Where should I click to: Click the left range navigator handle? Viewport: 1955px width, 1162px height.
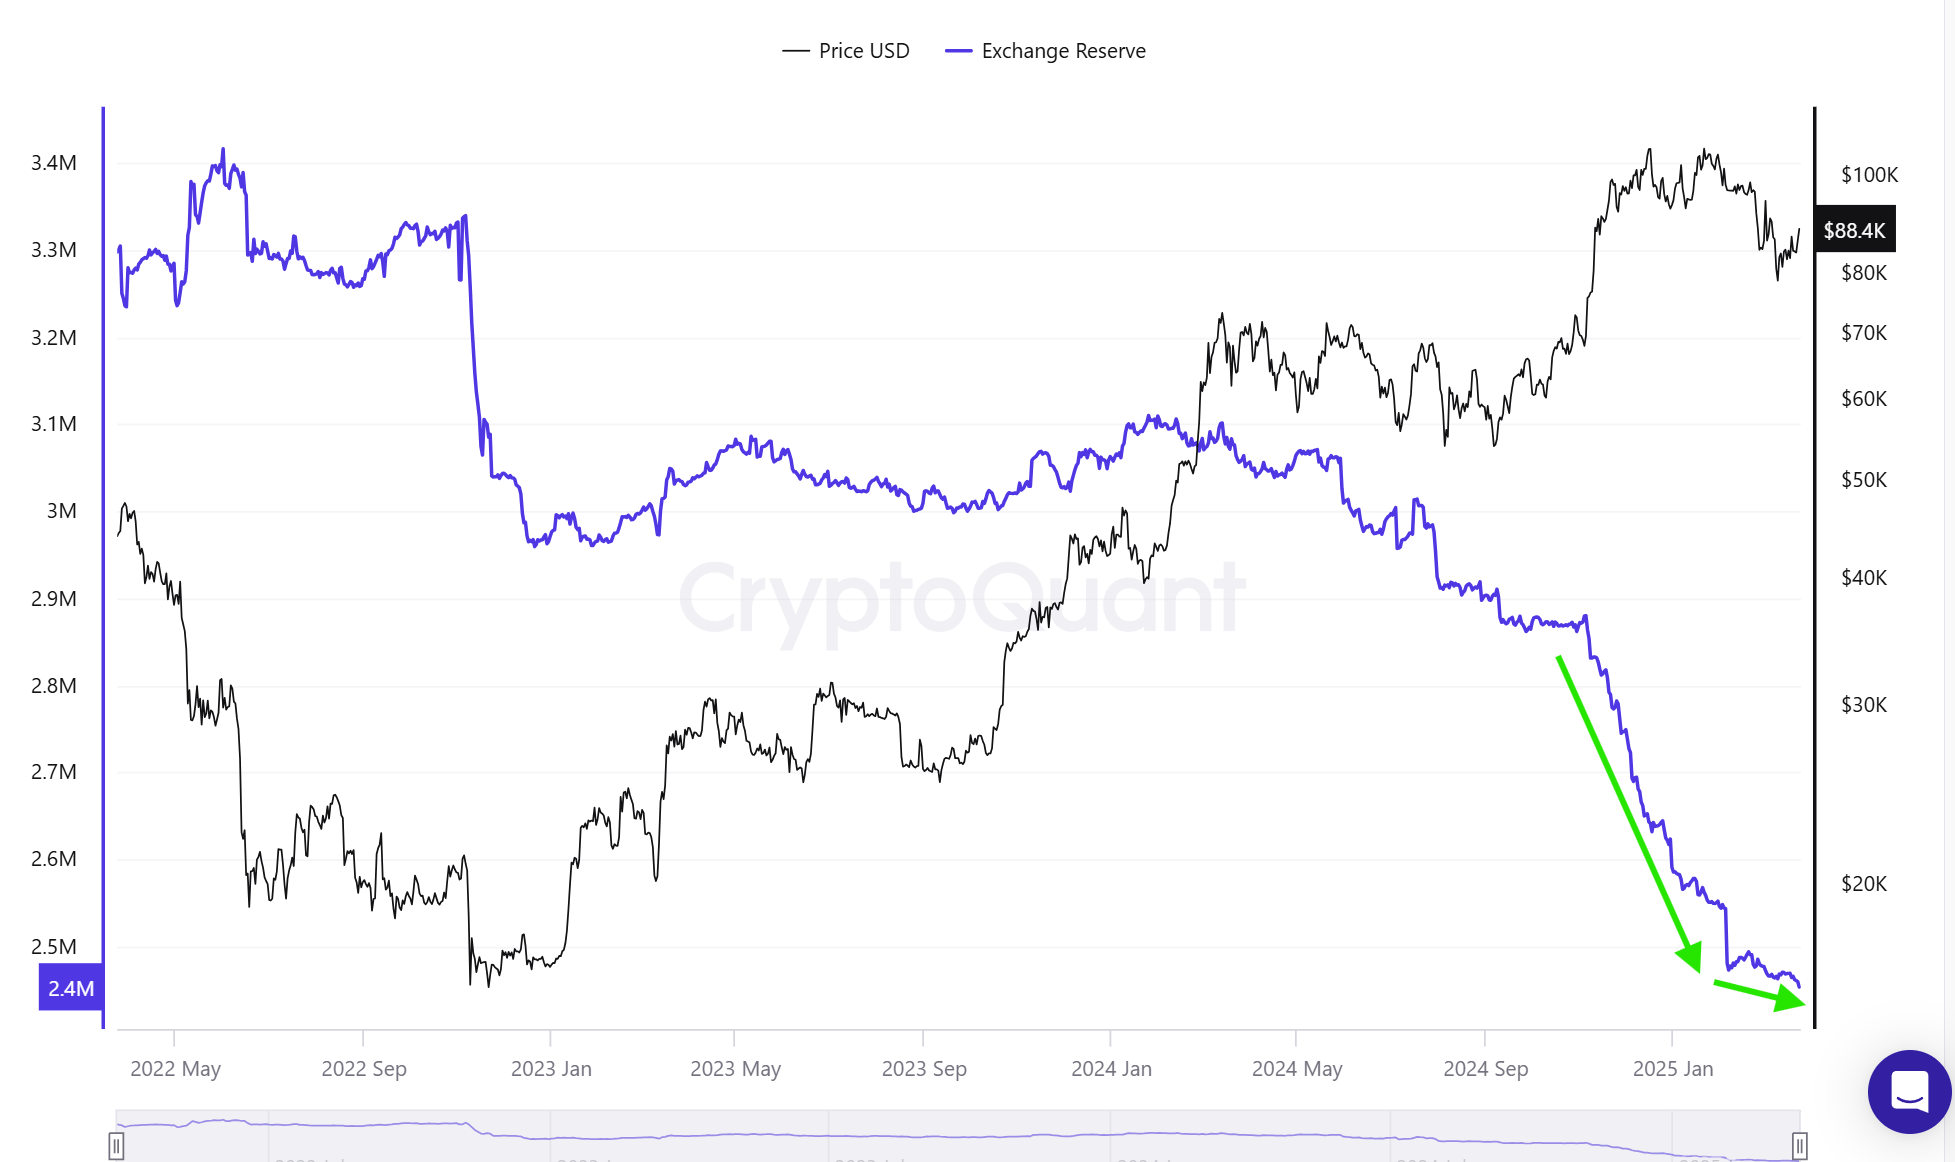116,1145
